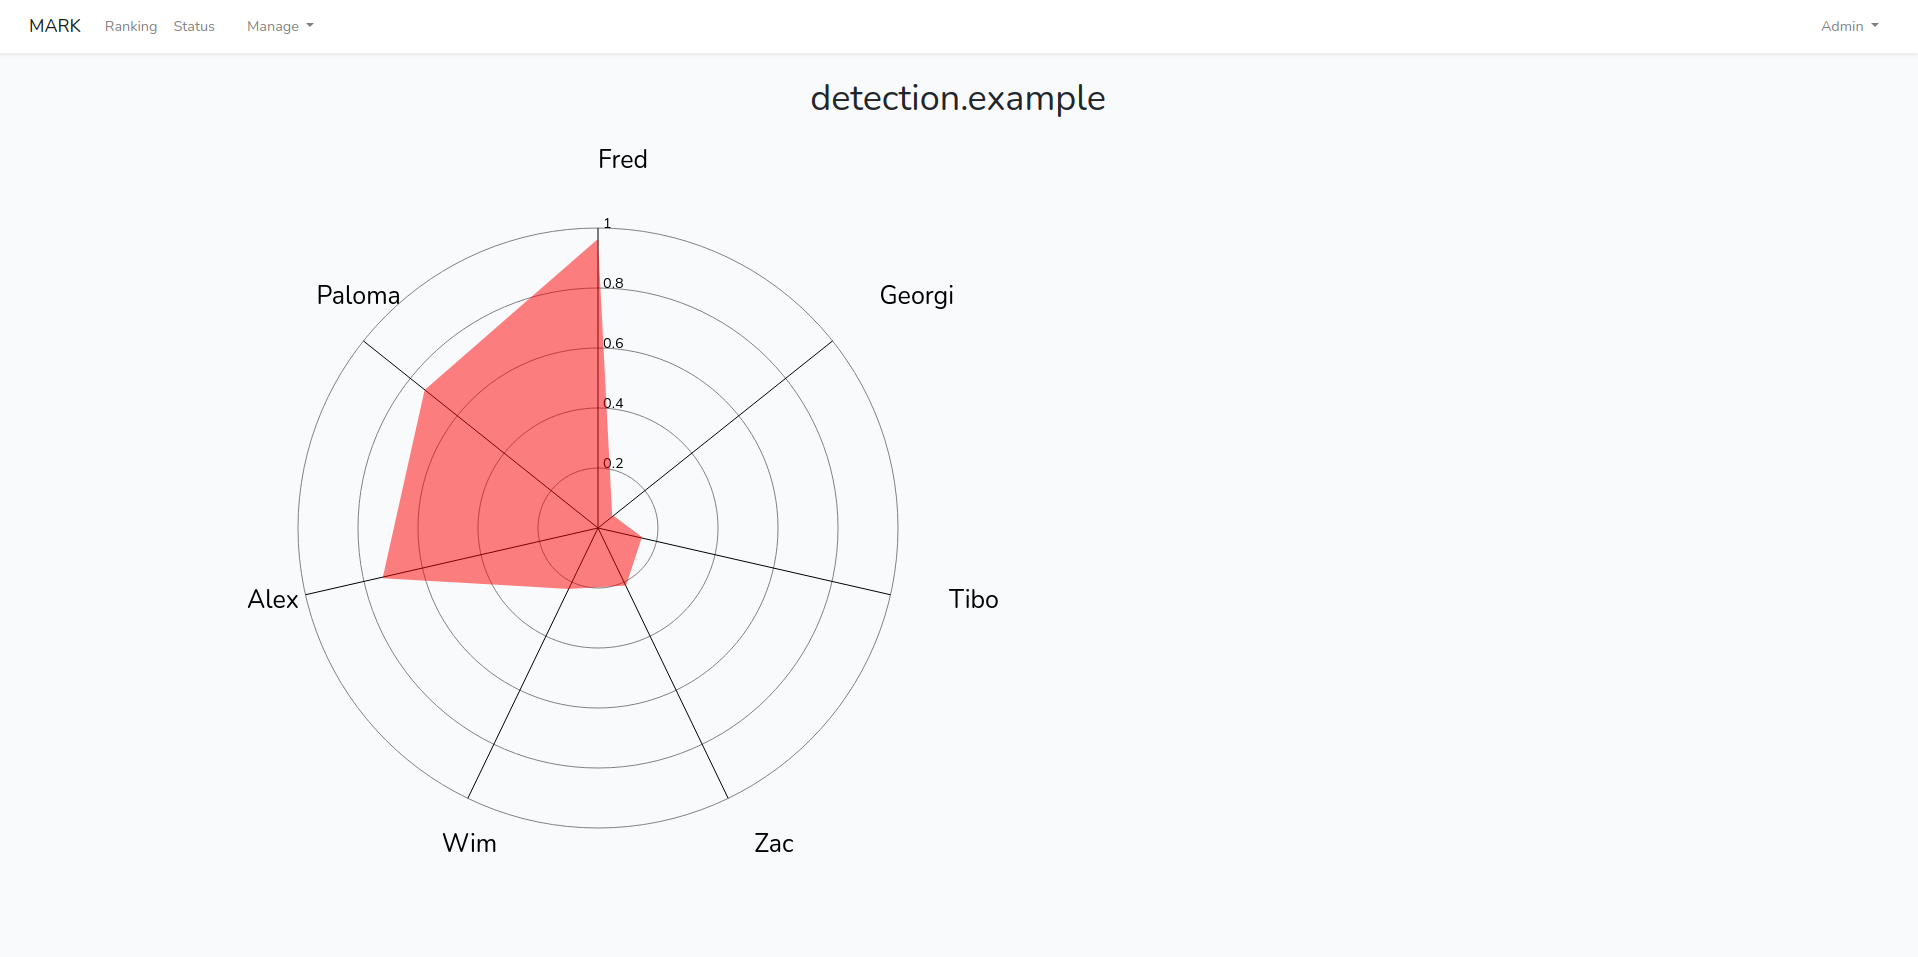Expand the Manage dropdown menu
Image resolution: width=1918 pixels, height=957 pixels.
280,26
